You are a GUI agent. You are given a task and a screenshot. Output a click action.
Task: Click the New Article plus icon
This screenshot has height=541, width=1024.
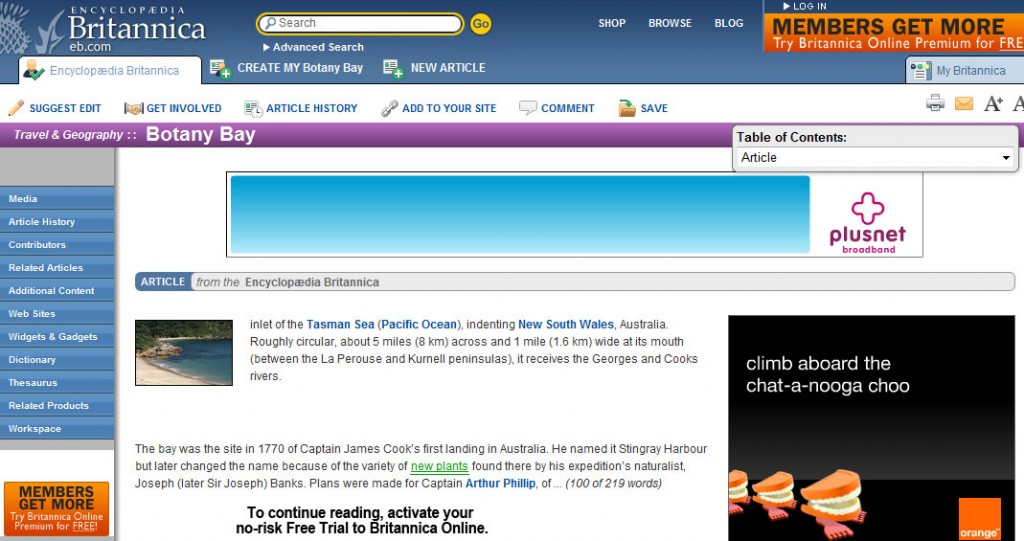pyautogui.click(x=393, y=68)
